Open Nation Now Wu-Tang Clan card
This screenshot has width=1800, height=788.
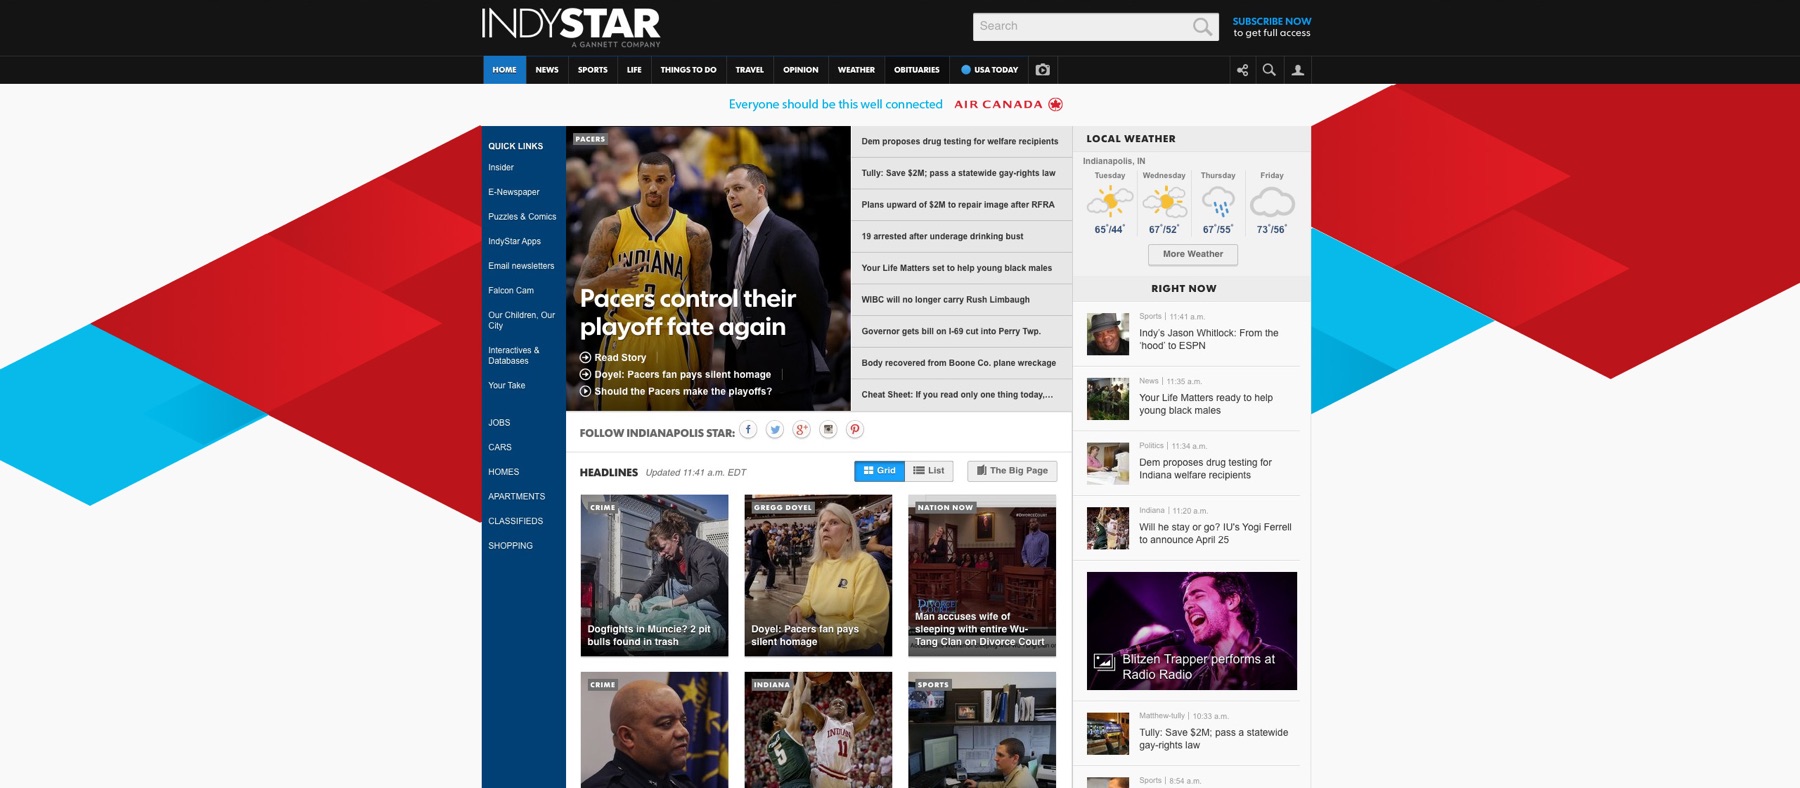(982, 575)
